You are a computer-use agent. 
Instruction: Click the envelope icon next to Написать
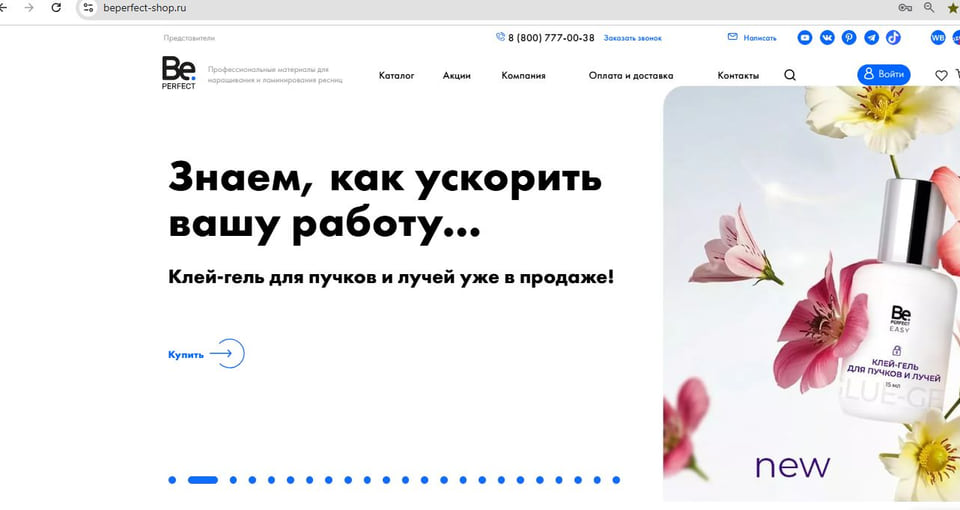coord(732,37)
